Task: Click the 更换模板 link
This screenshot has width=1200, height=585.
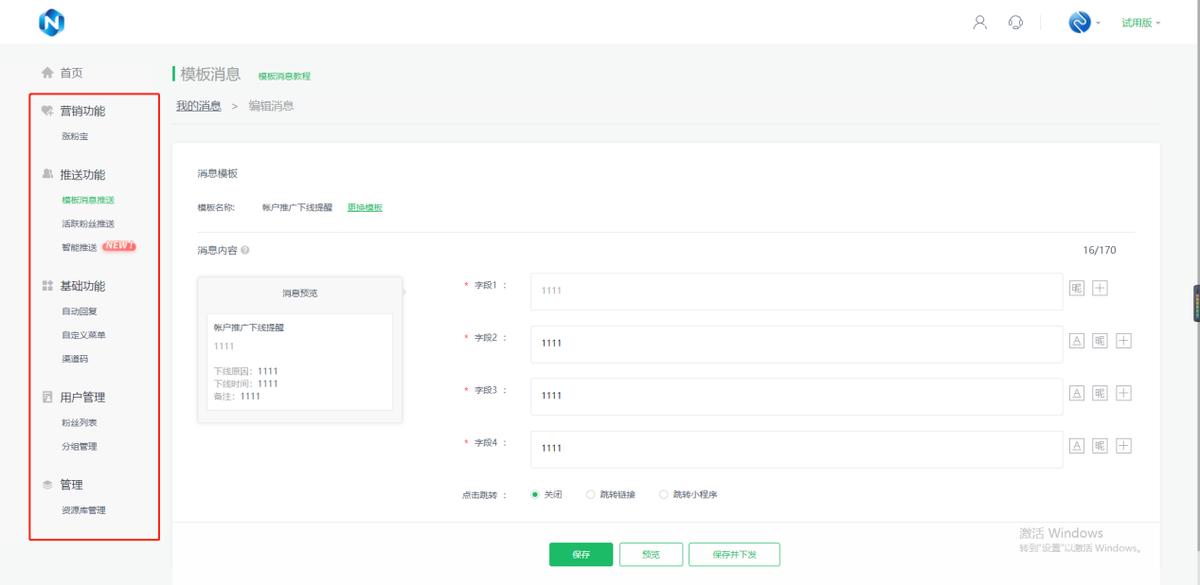Action: click(365, 208)
